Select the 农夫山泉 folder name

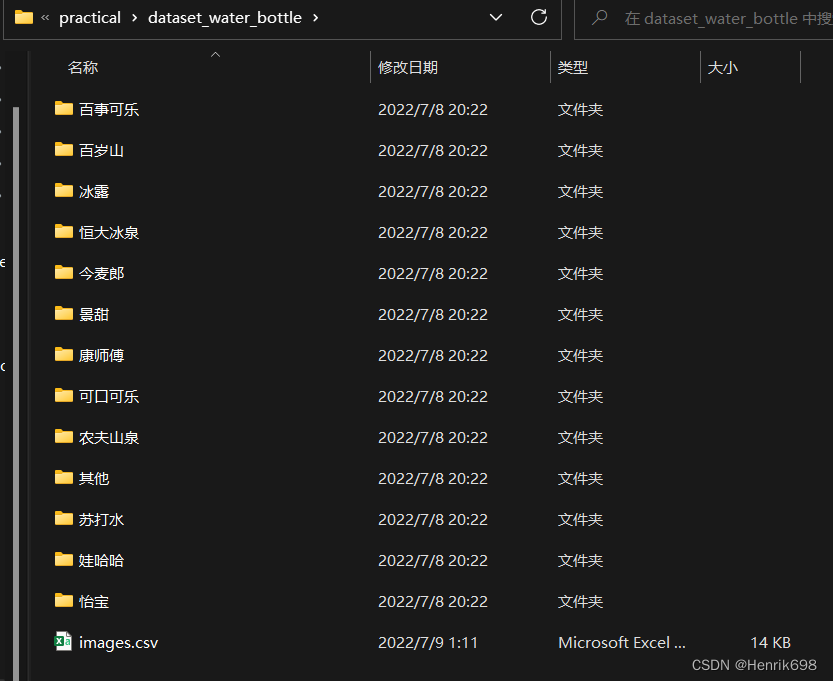[109, 438]
